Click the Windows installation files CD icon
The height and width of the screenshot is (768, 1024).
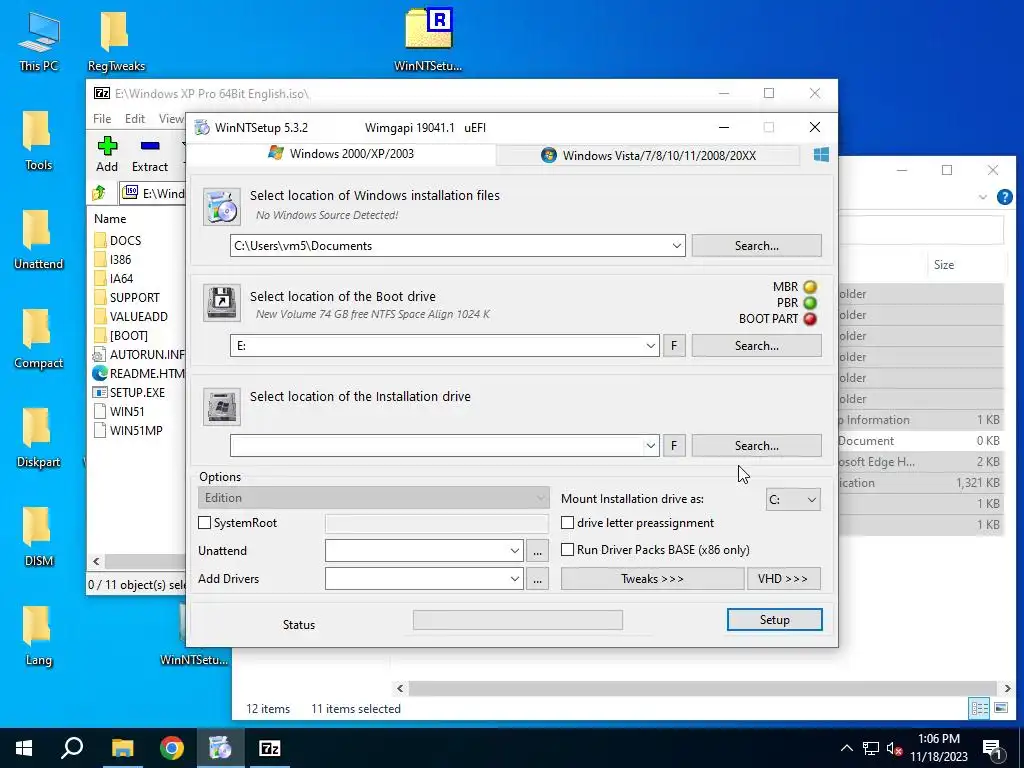[221, 206]
